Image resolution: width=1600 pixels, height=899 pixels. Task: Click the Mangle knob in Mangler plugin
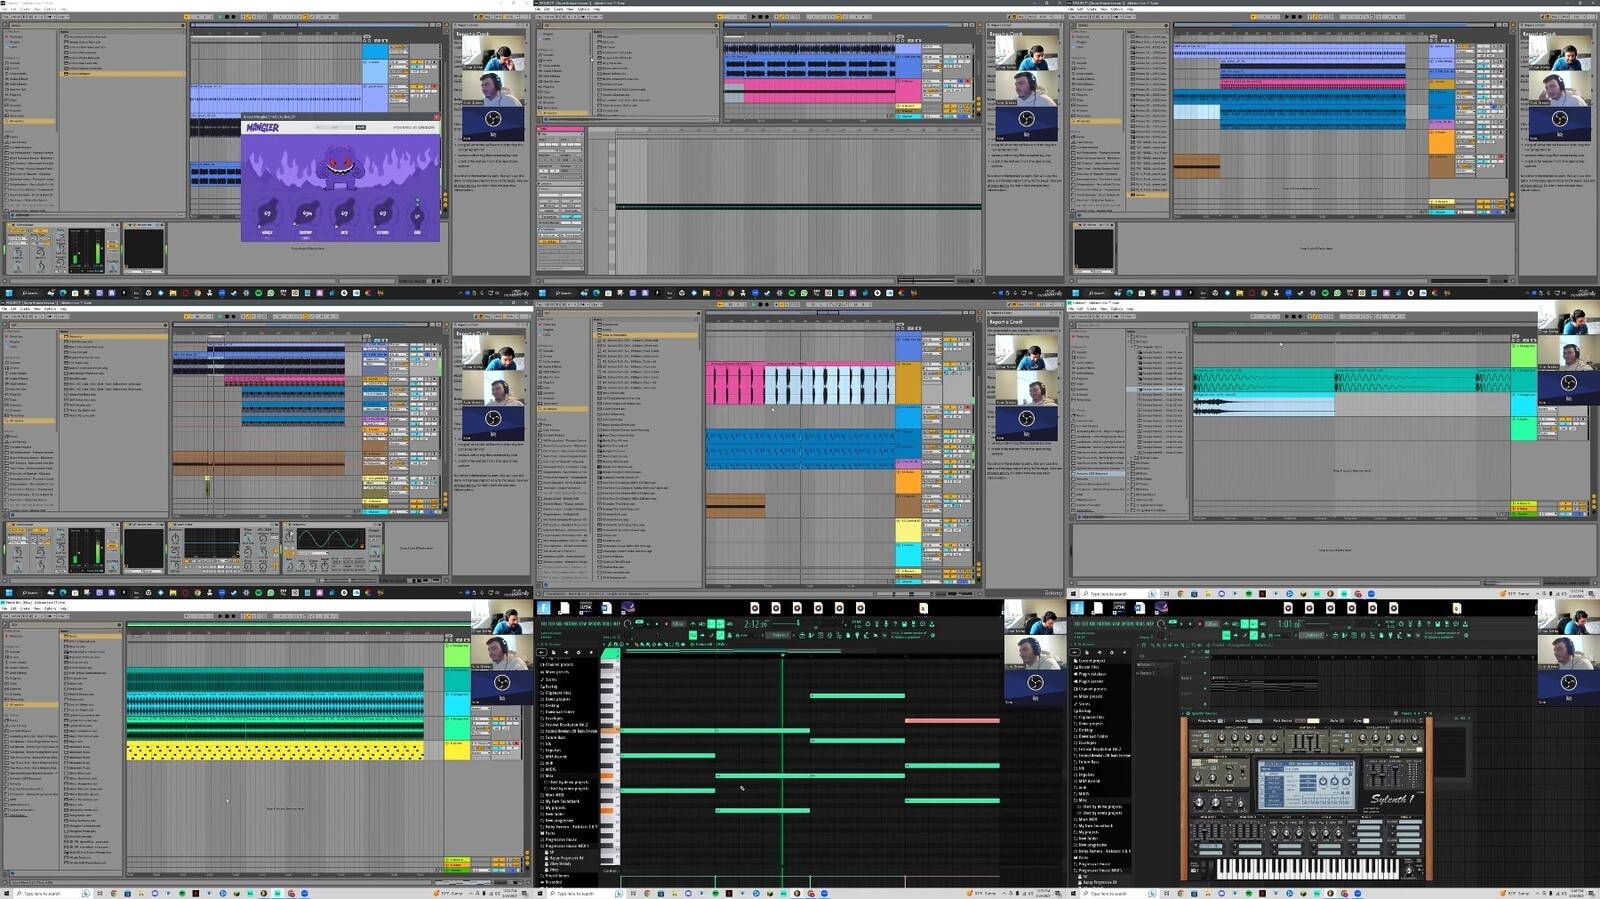tap(268, 213)
